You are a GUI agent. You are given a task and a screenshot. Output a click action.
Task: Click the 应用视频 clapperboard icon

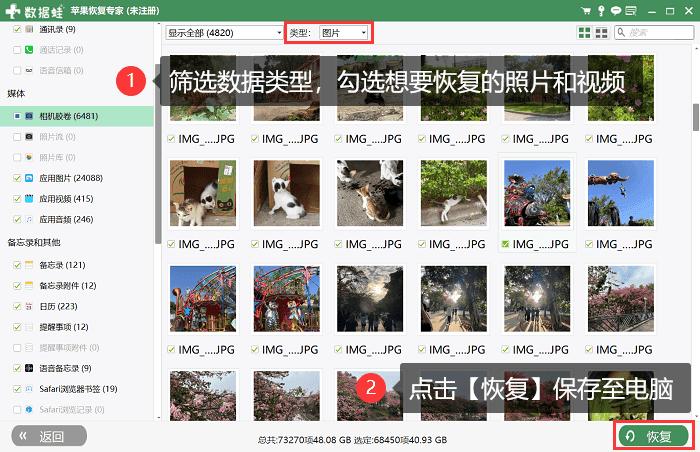(29, 198)
